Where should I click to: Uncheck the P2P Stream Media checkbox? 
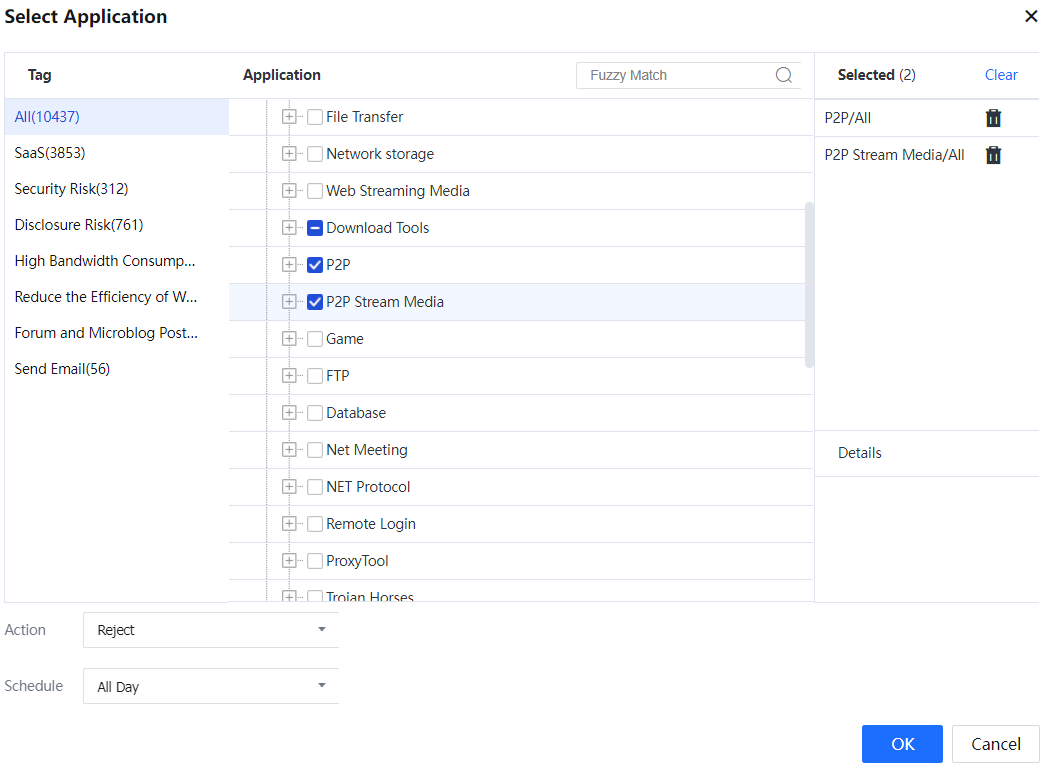pos(315,302)
